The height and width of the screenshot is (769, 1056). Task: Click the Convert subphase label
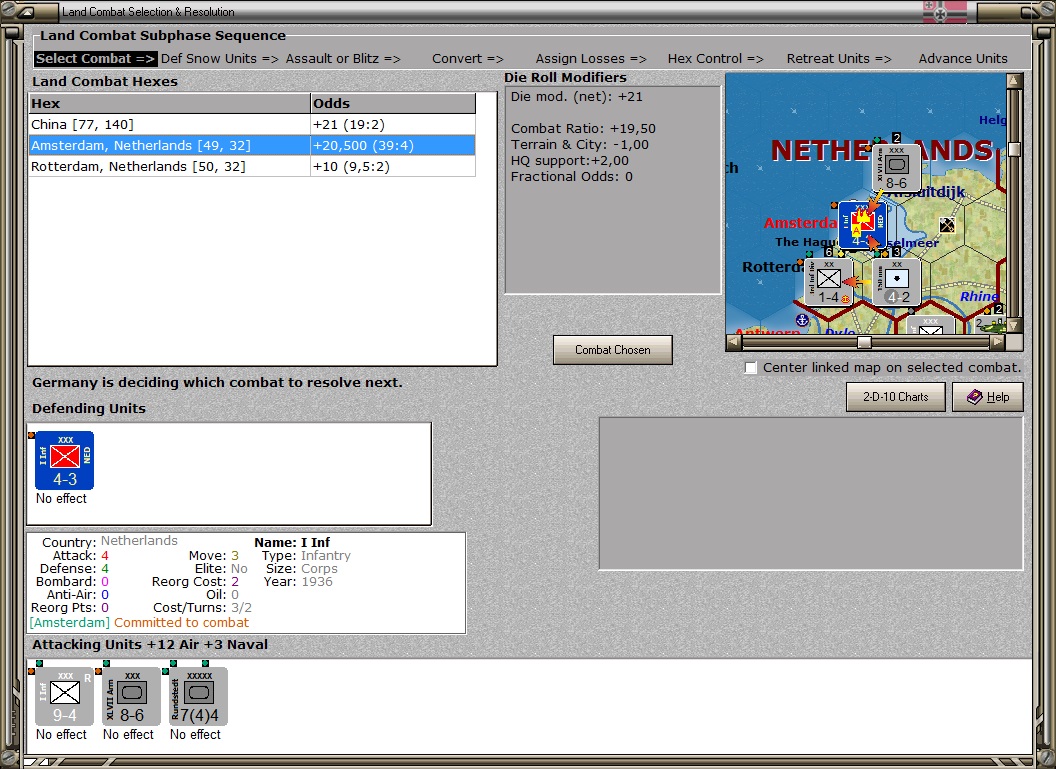pos(467,59)
